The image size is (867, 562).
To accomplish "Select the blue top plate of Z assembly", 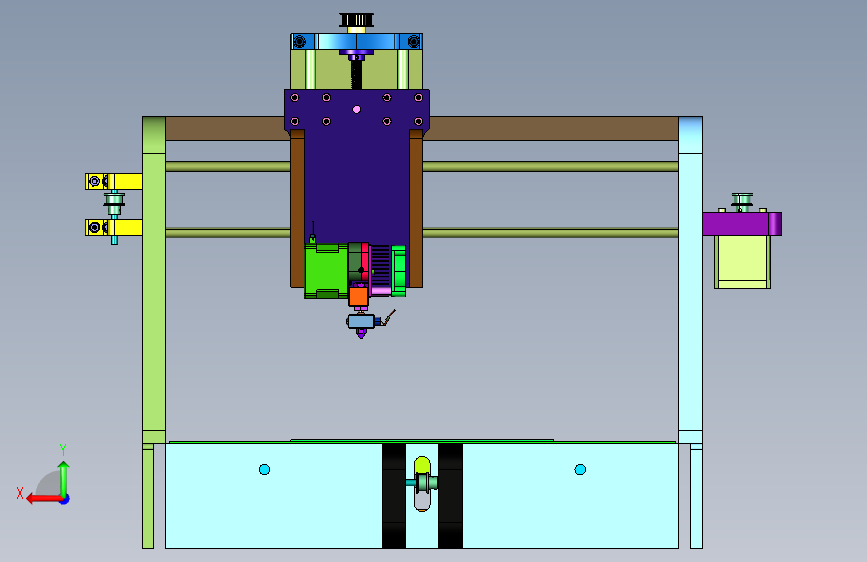I will click(357, 41).
